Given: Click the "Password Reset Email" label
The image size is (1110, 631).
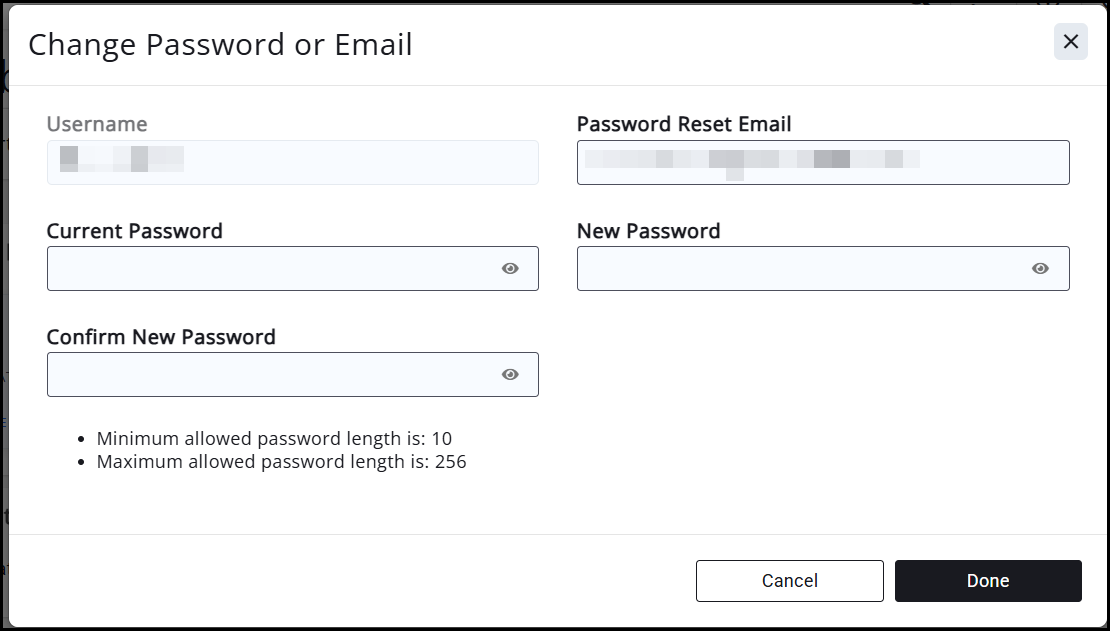Looking at the screenshot, I should [x=684, y=124].
